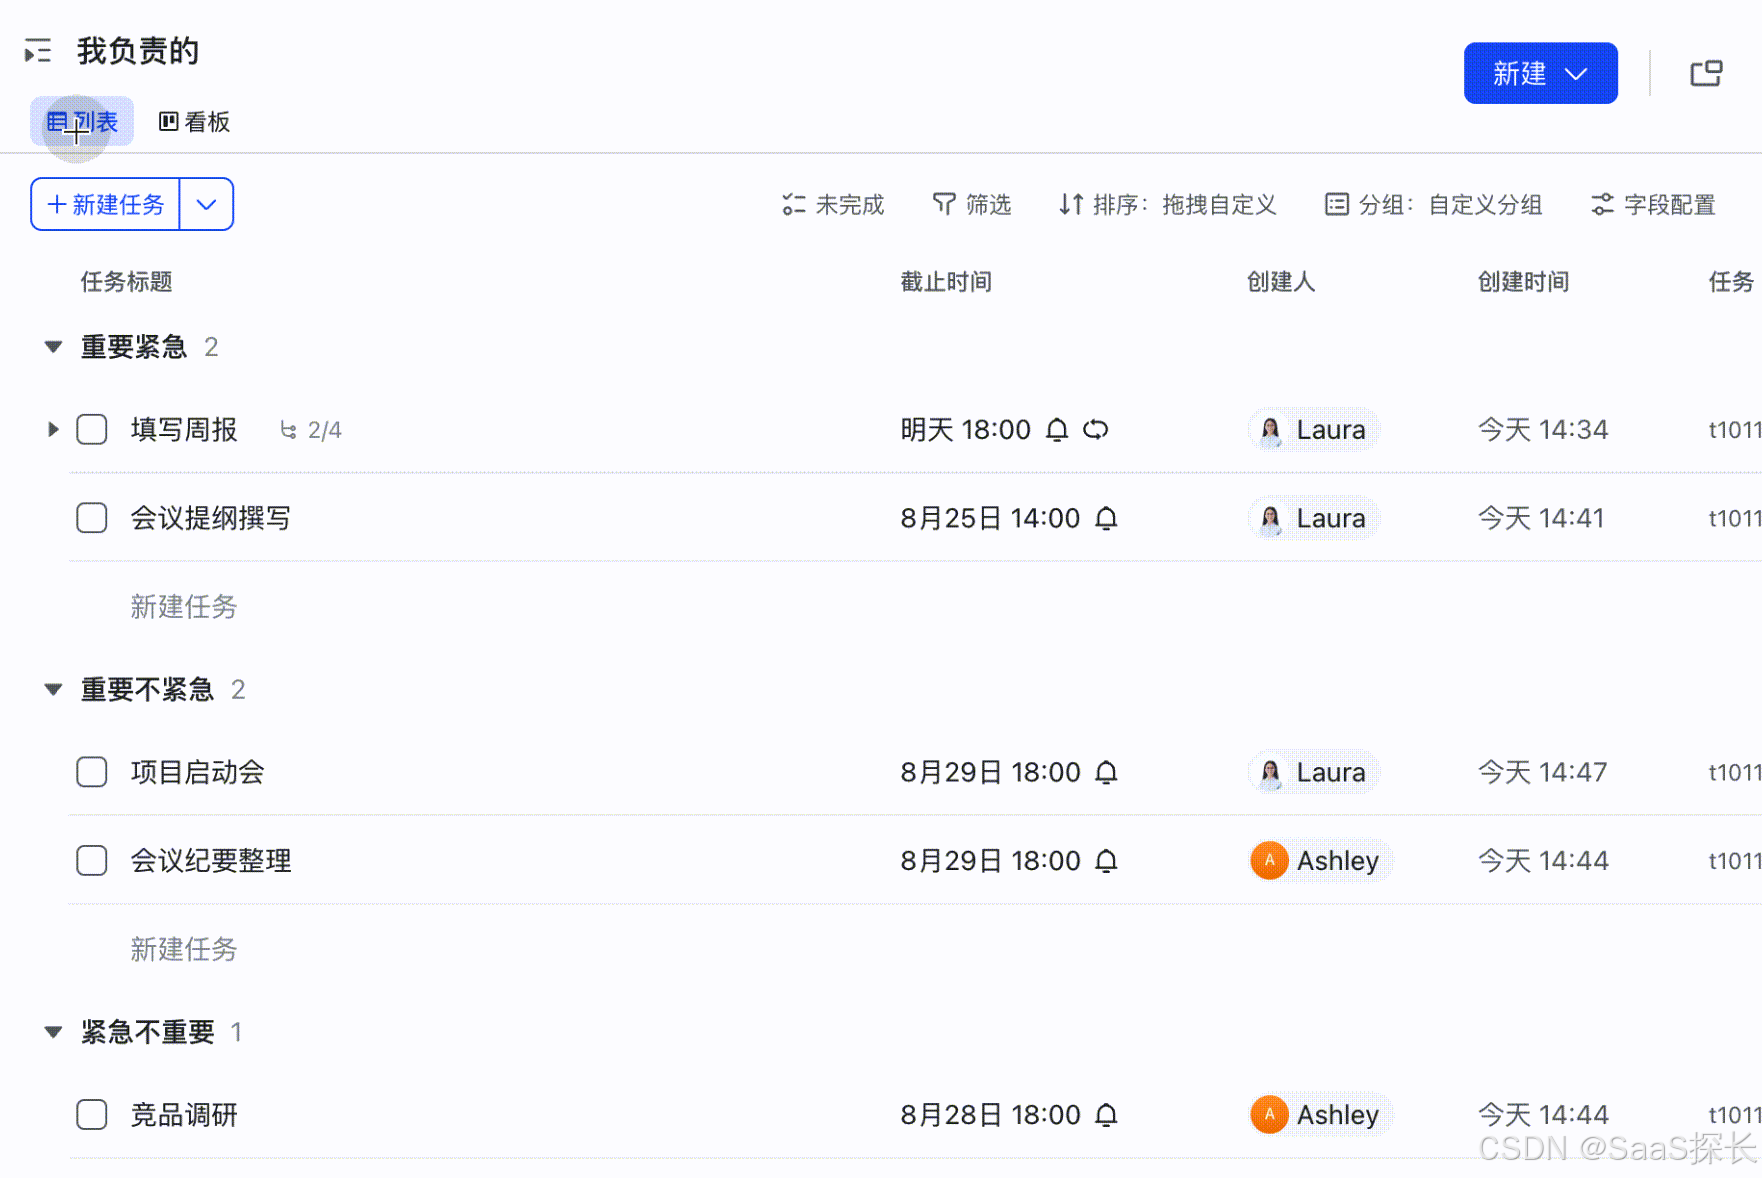Edit deadline 8月28日 18:00
1762x1178 pixels.
(x=990, y=1115)
